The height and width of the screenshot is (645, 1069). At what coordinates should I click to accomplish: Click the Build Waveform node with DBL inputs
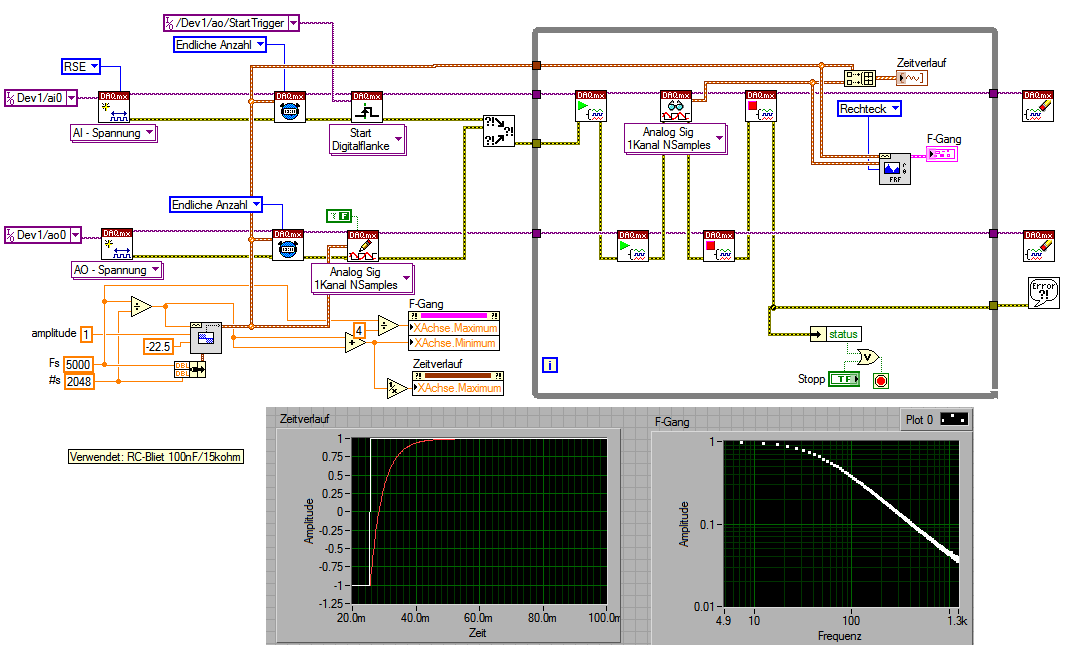click(x=190, y=370)
